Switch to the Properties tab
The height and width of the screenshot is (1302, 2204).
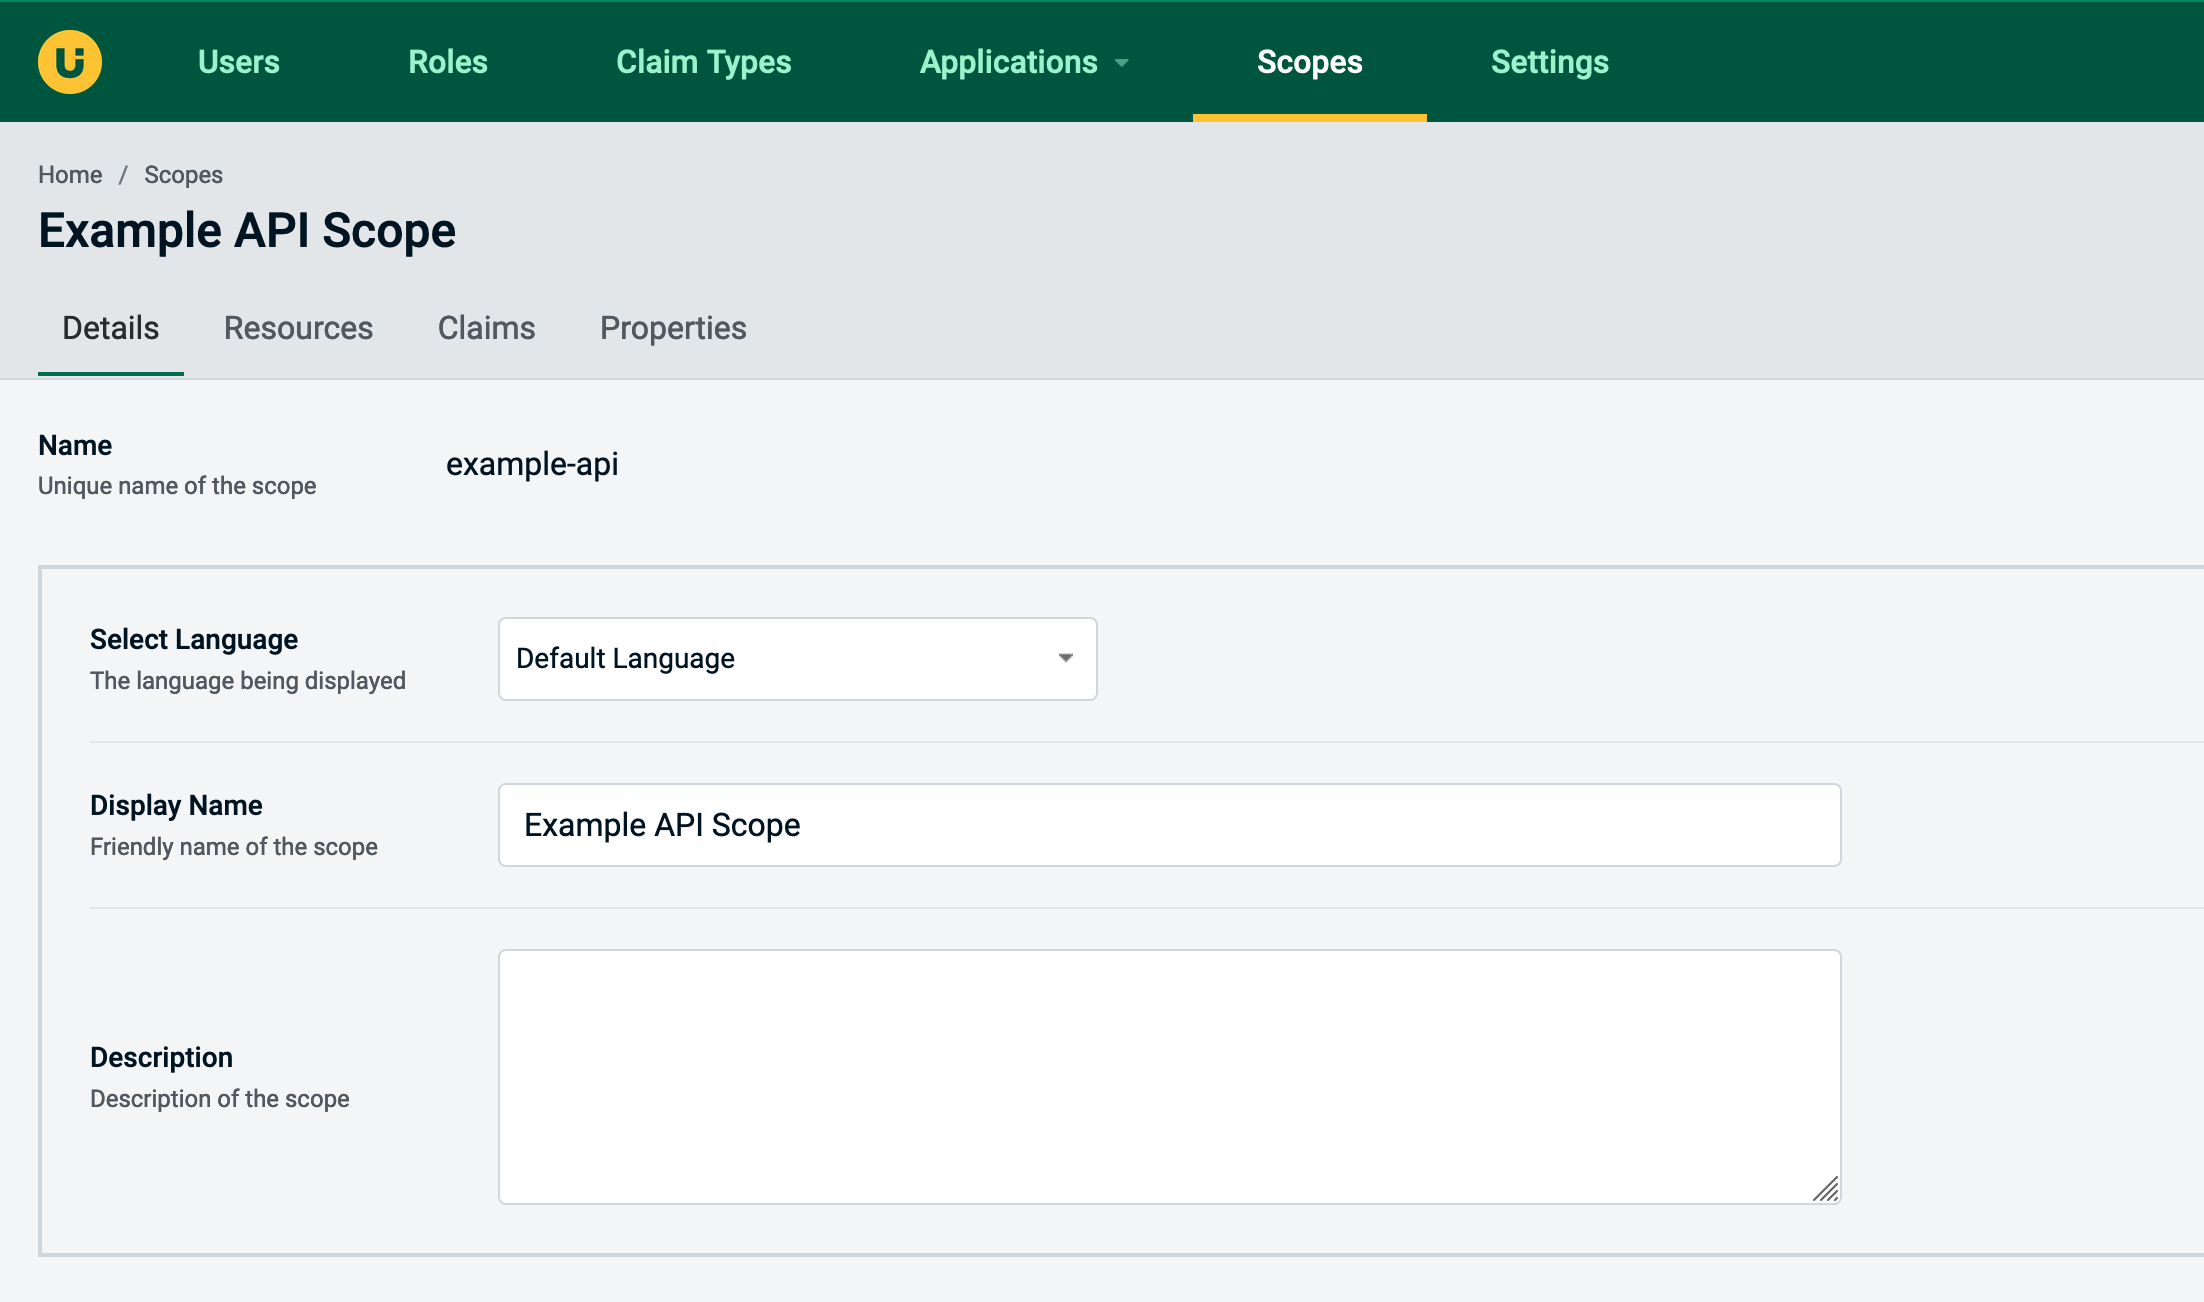pos(673,328)
